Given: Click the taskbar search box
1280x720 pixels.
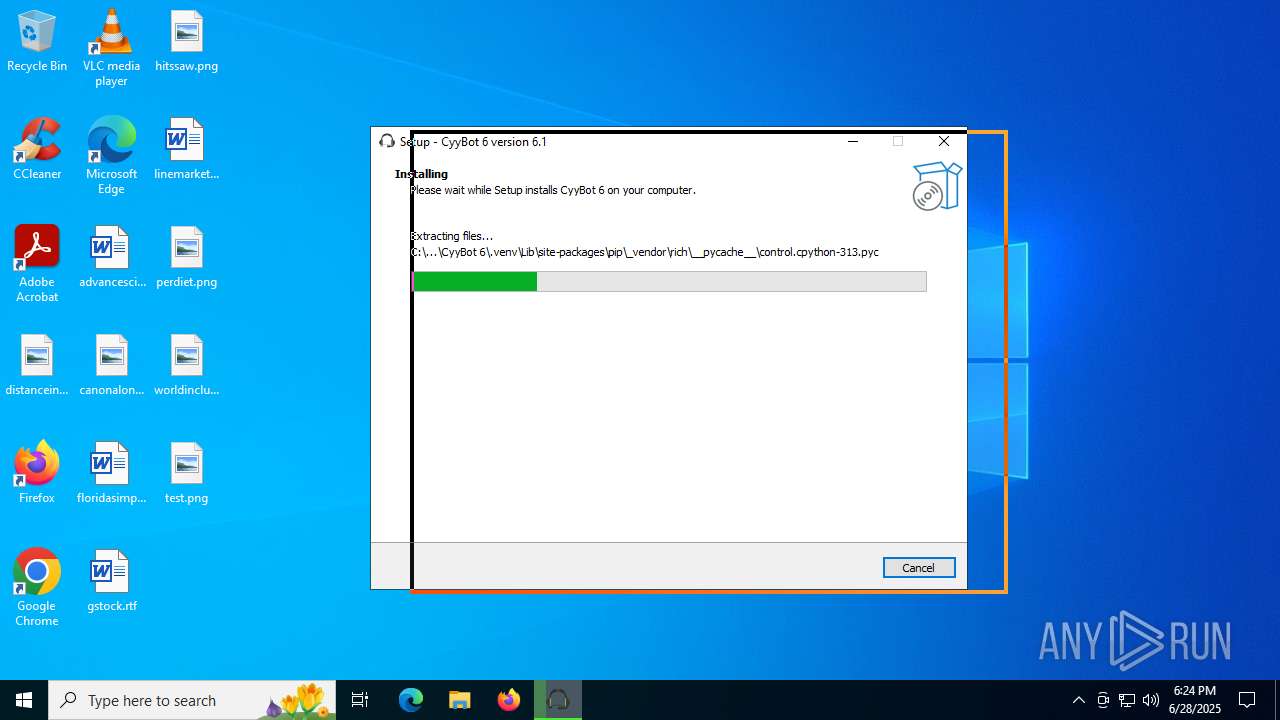Looking at the screenshot, I should [x=192, y=700].
